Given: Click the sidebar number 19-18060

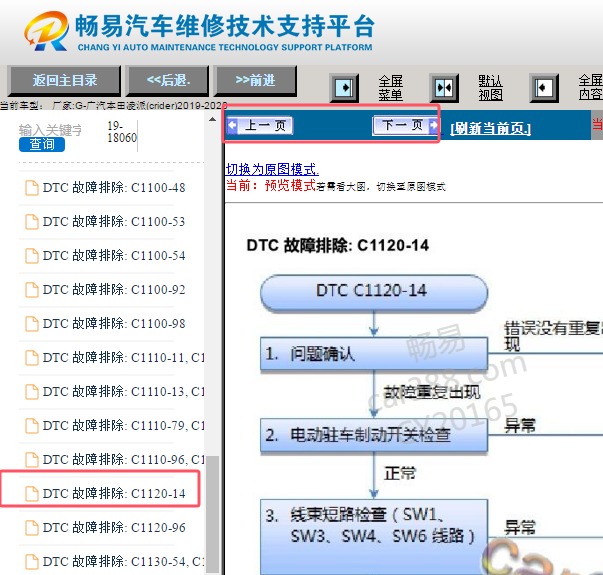Looking at the screenshot, I should 122,132.
